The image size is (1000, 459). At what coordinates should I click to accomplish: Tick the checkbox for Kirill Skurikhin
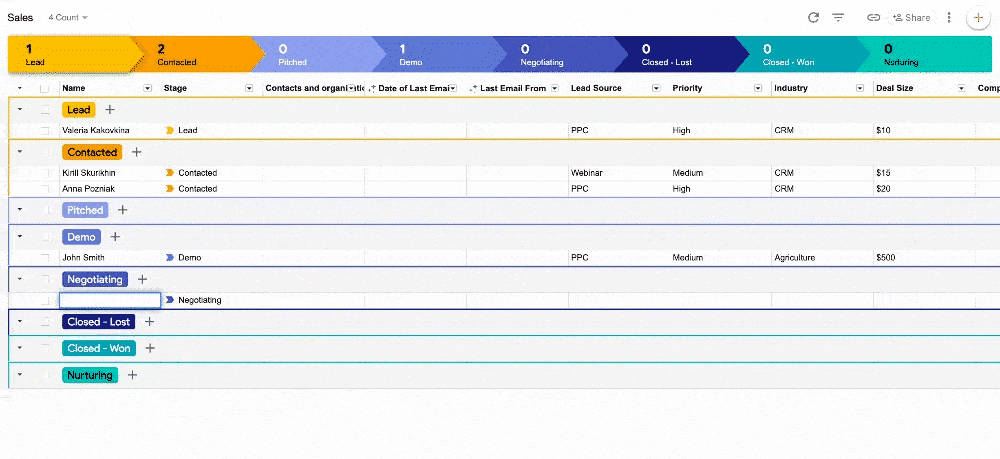[45, 173]
